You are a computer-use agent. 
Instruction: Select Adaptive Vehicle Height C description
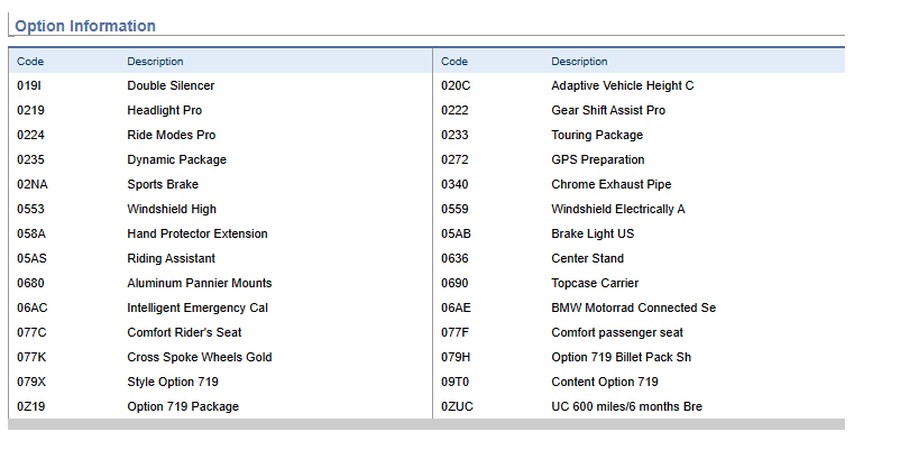pos(623,86)
